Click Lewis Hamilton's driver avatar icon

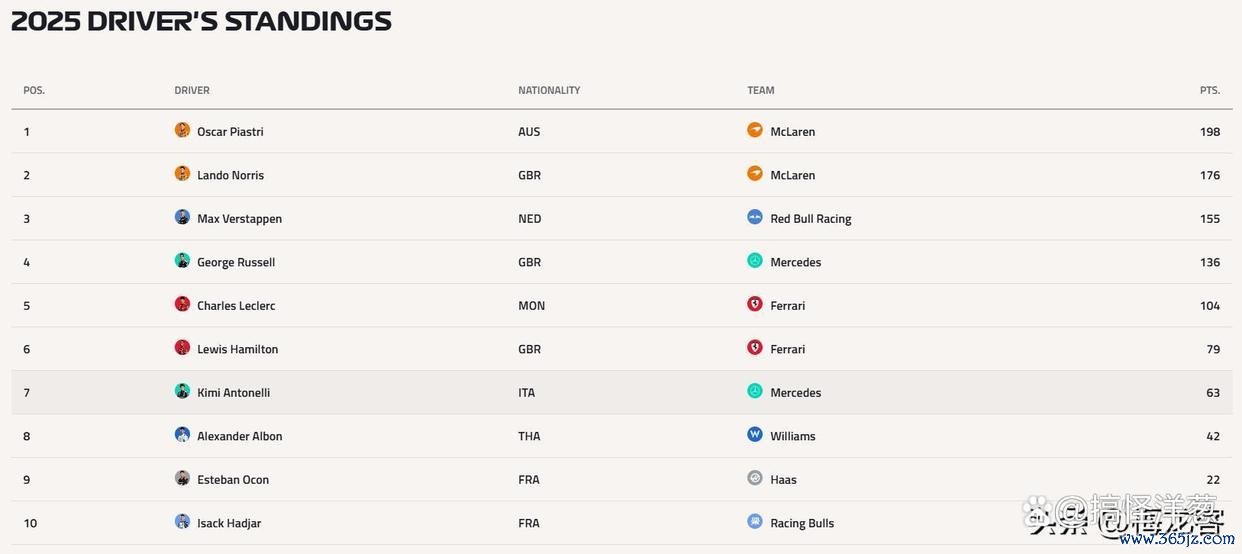(182, 348)
